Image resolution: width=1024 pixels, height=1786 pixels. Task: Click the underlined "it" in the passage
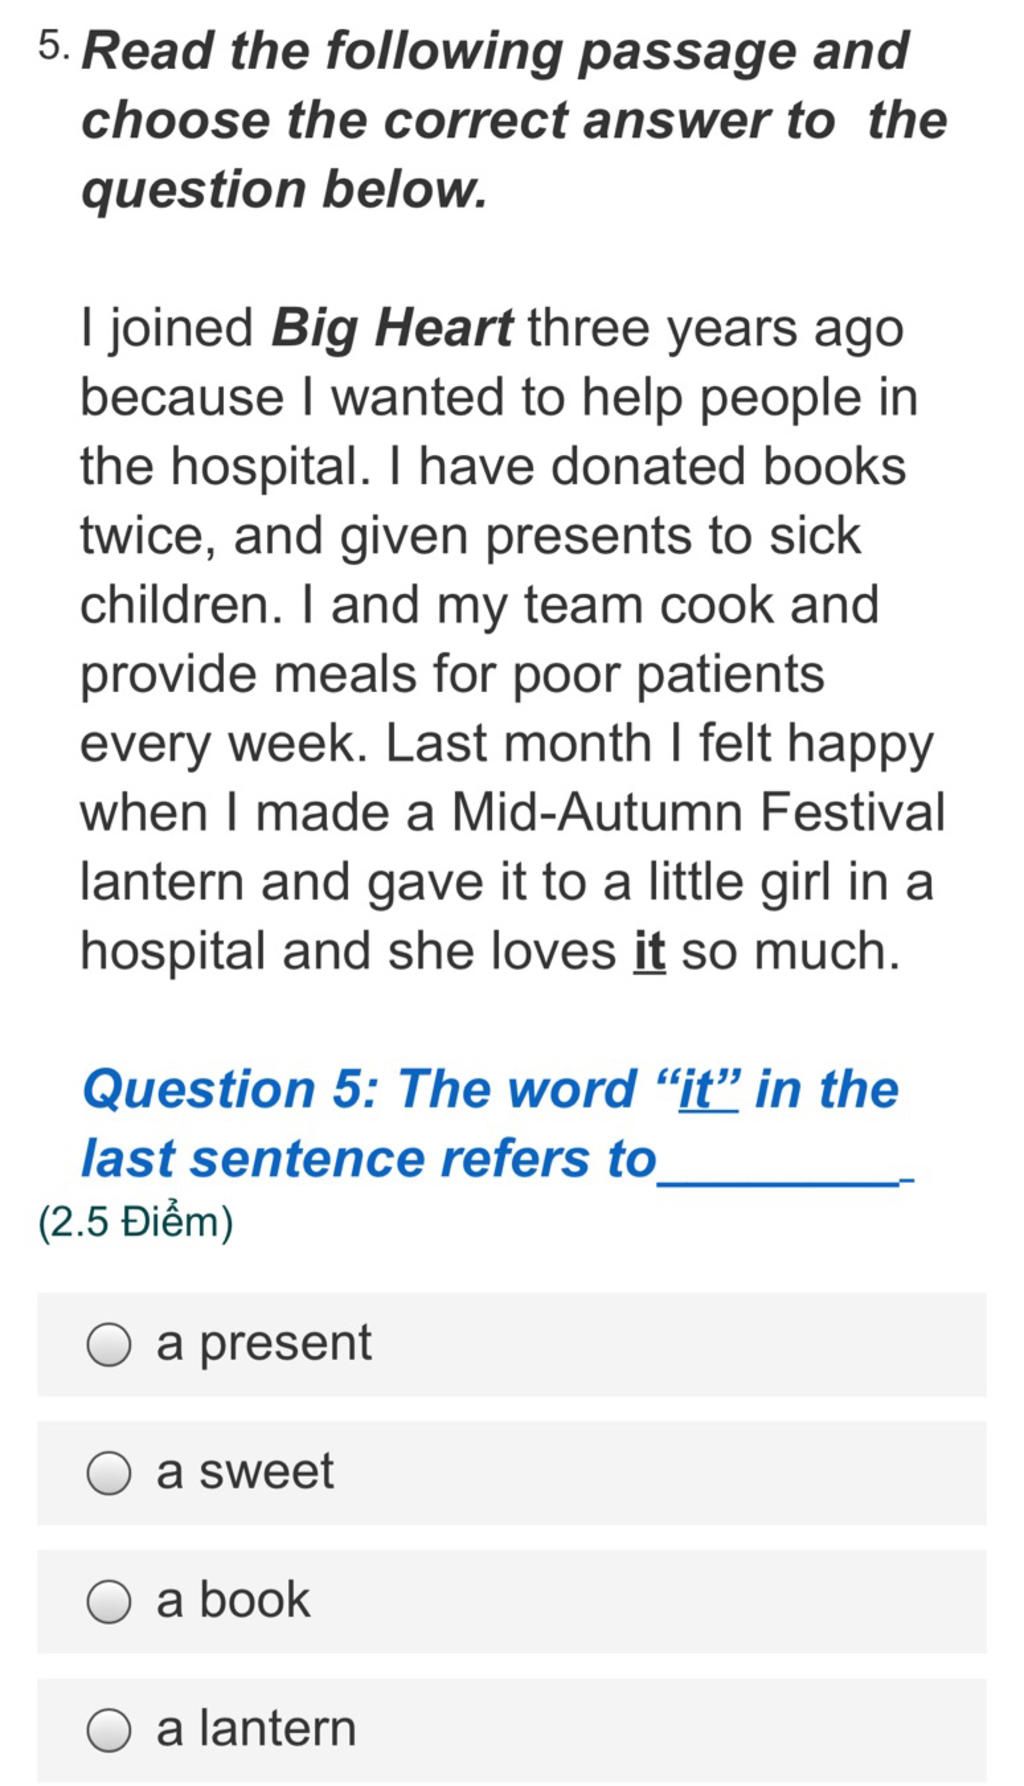[x=649, y=950]
